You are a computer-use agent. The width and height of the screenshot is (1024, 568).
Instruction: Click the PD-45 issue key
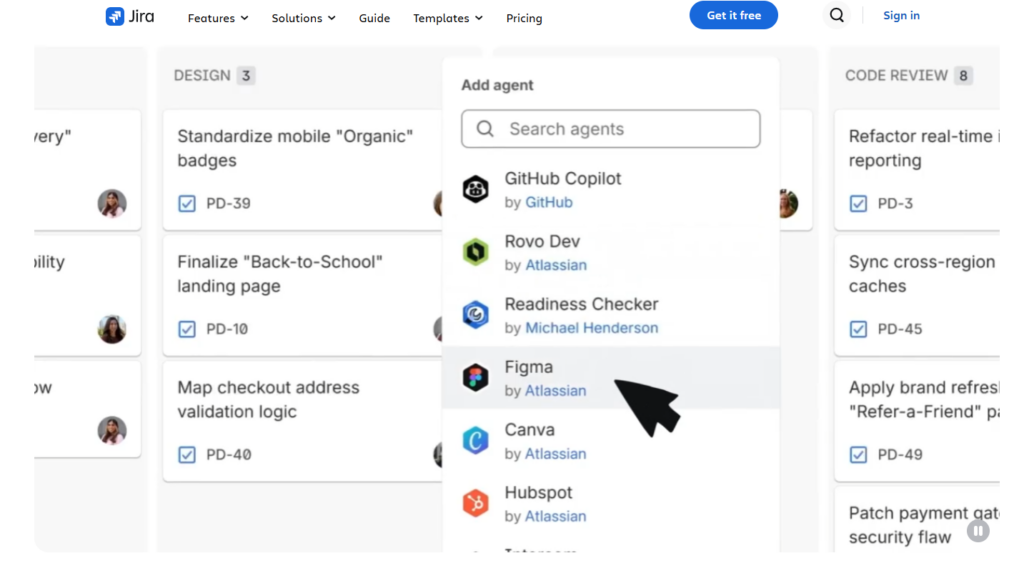900,329
